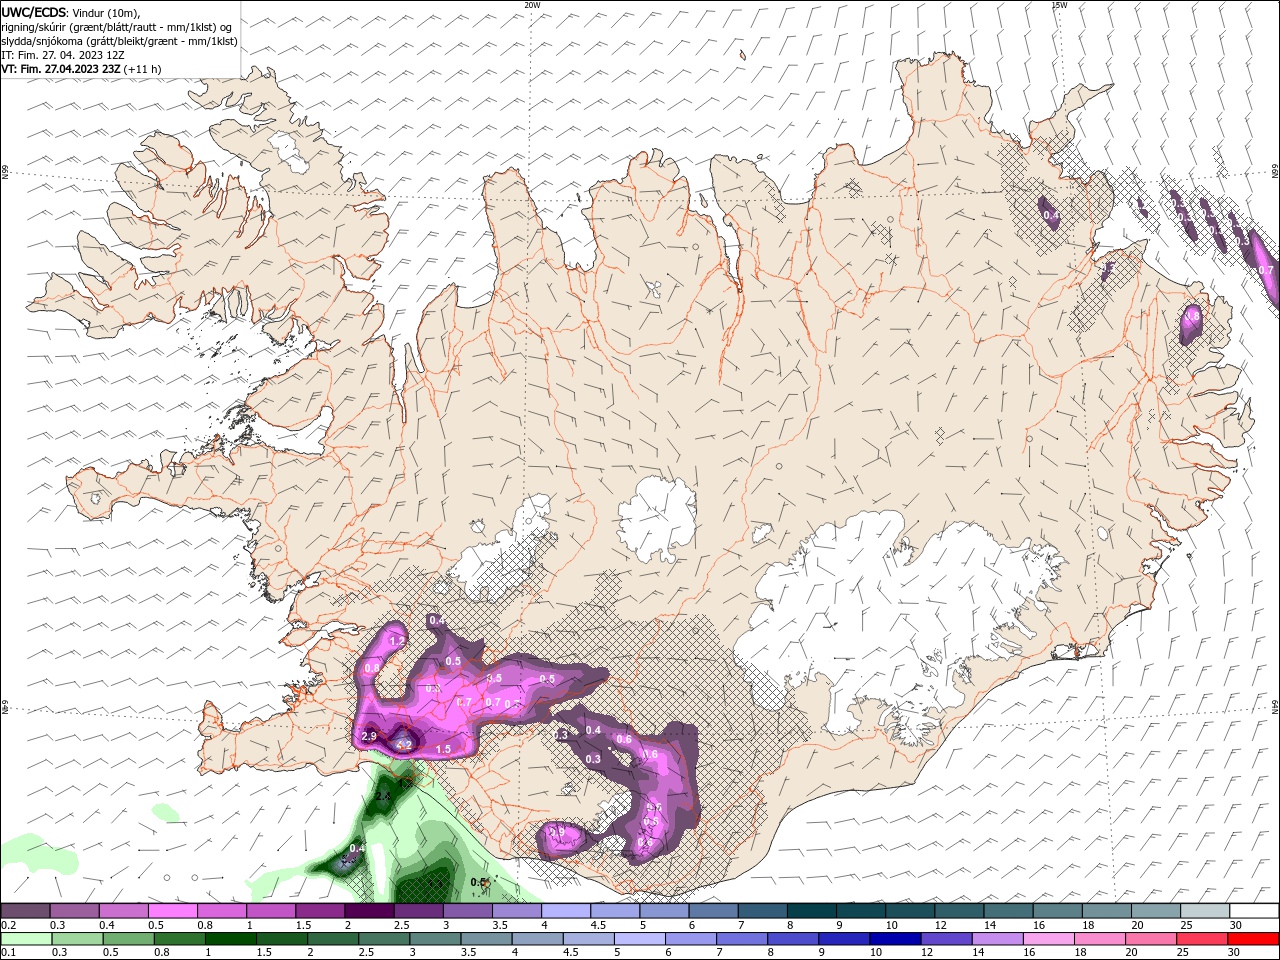Click the "UWC/ECDS" title text
Image resolution: width=1280 pixels, height=960 pixels.
(x=34, y=11)
